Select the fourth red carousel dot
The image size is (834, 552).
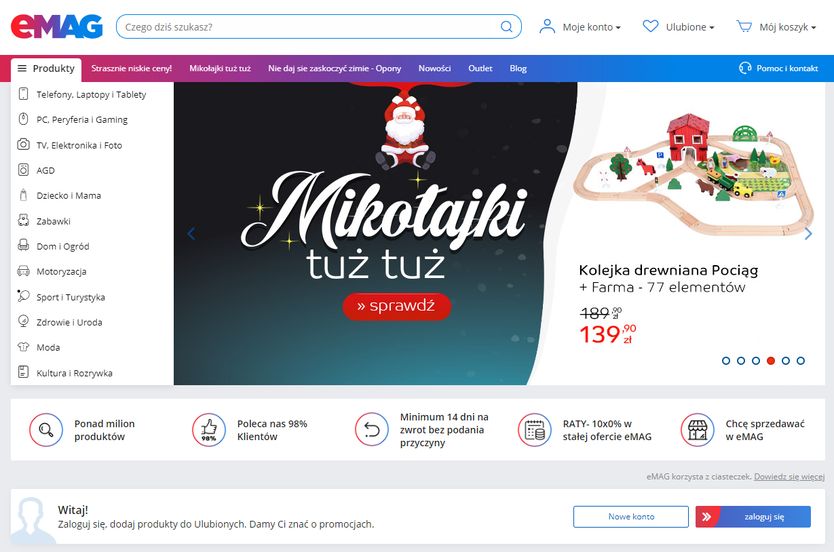point(771,361)
